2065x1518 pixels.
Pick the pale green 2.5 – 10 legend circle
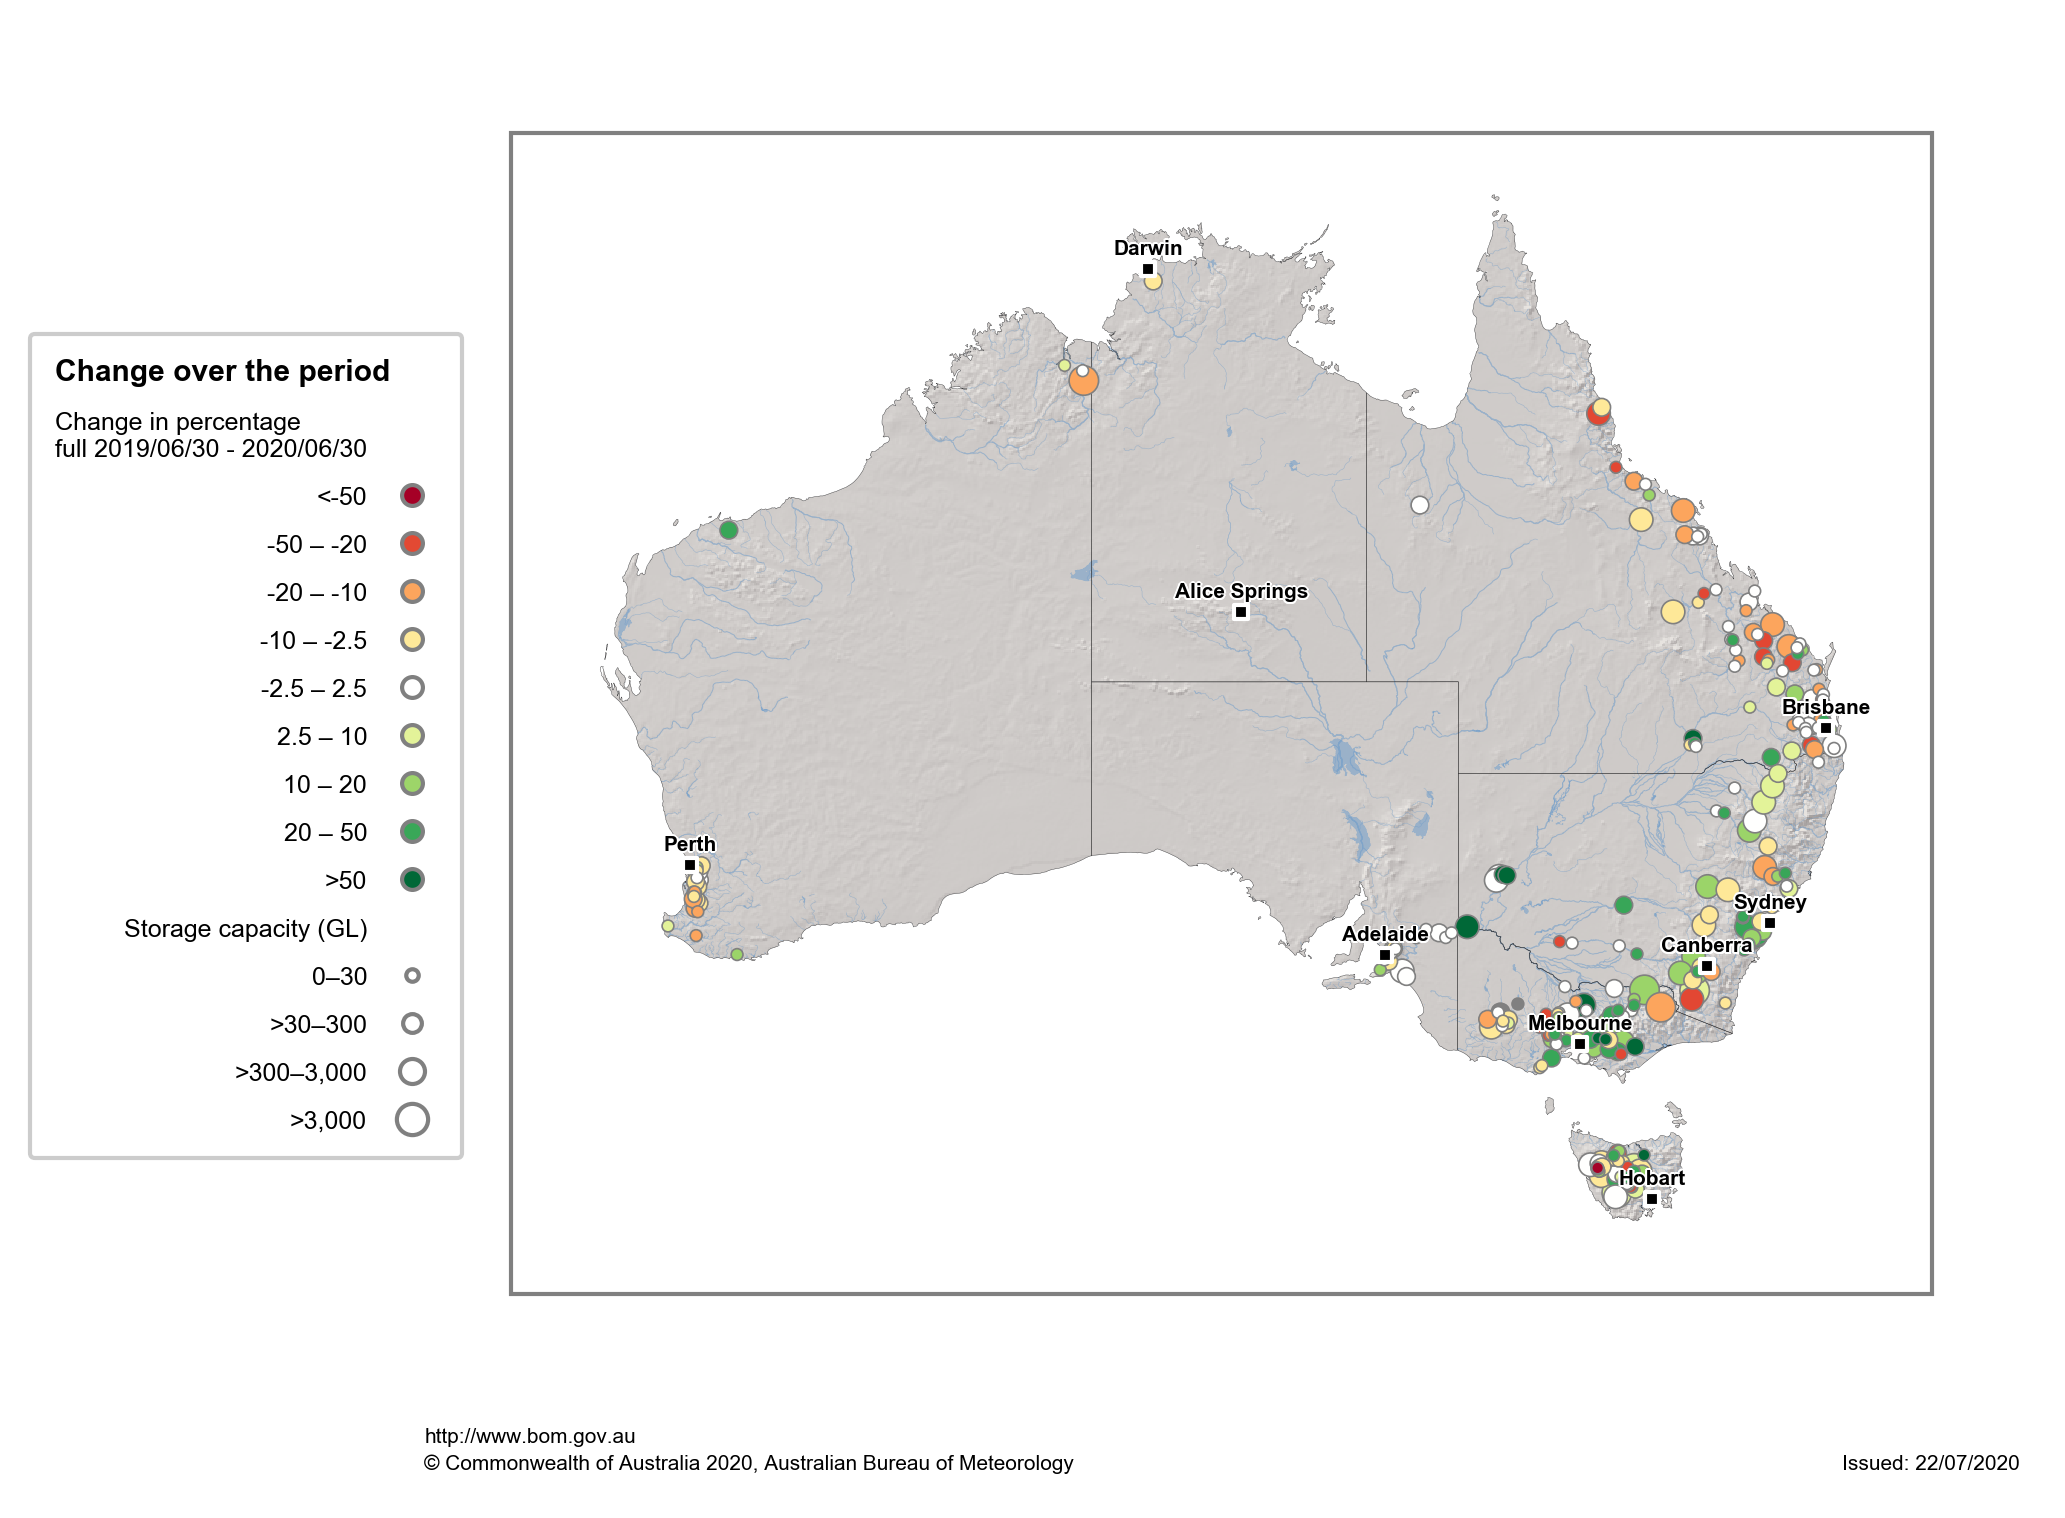tap(412, 735)
